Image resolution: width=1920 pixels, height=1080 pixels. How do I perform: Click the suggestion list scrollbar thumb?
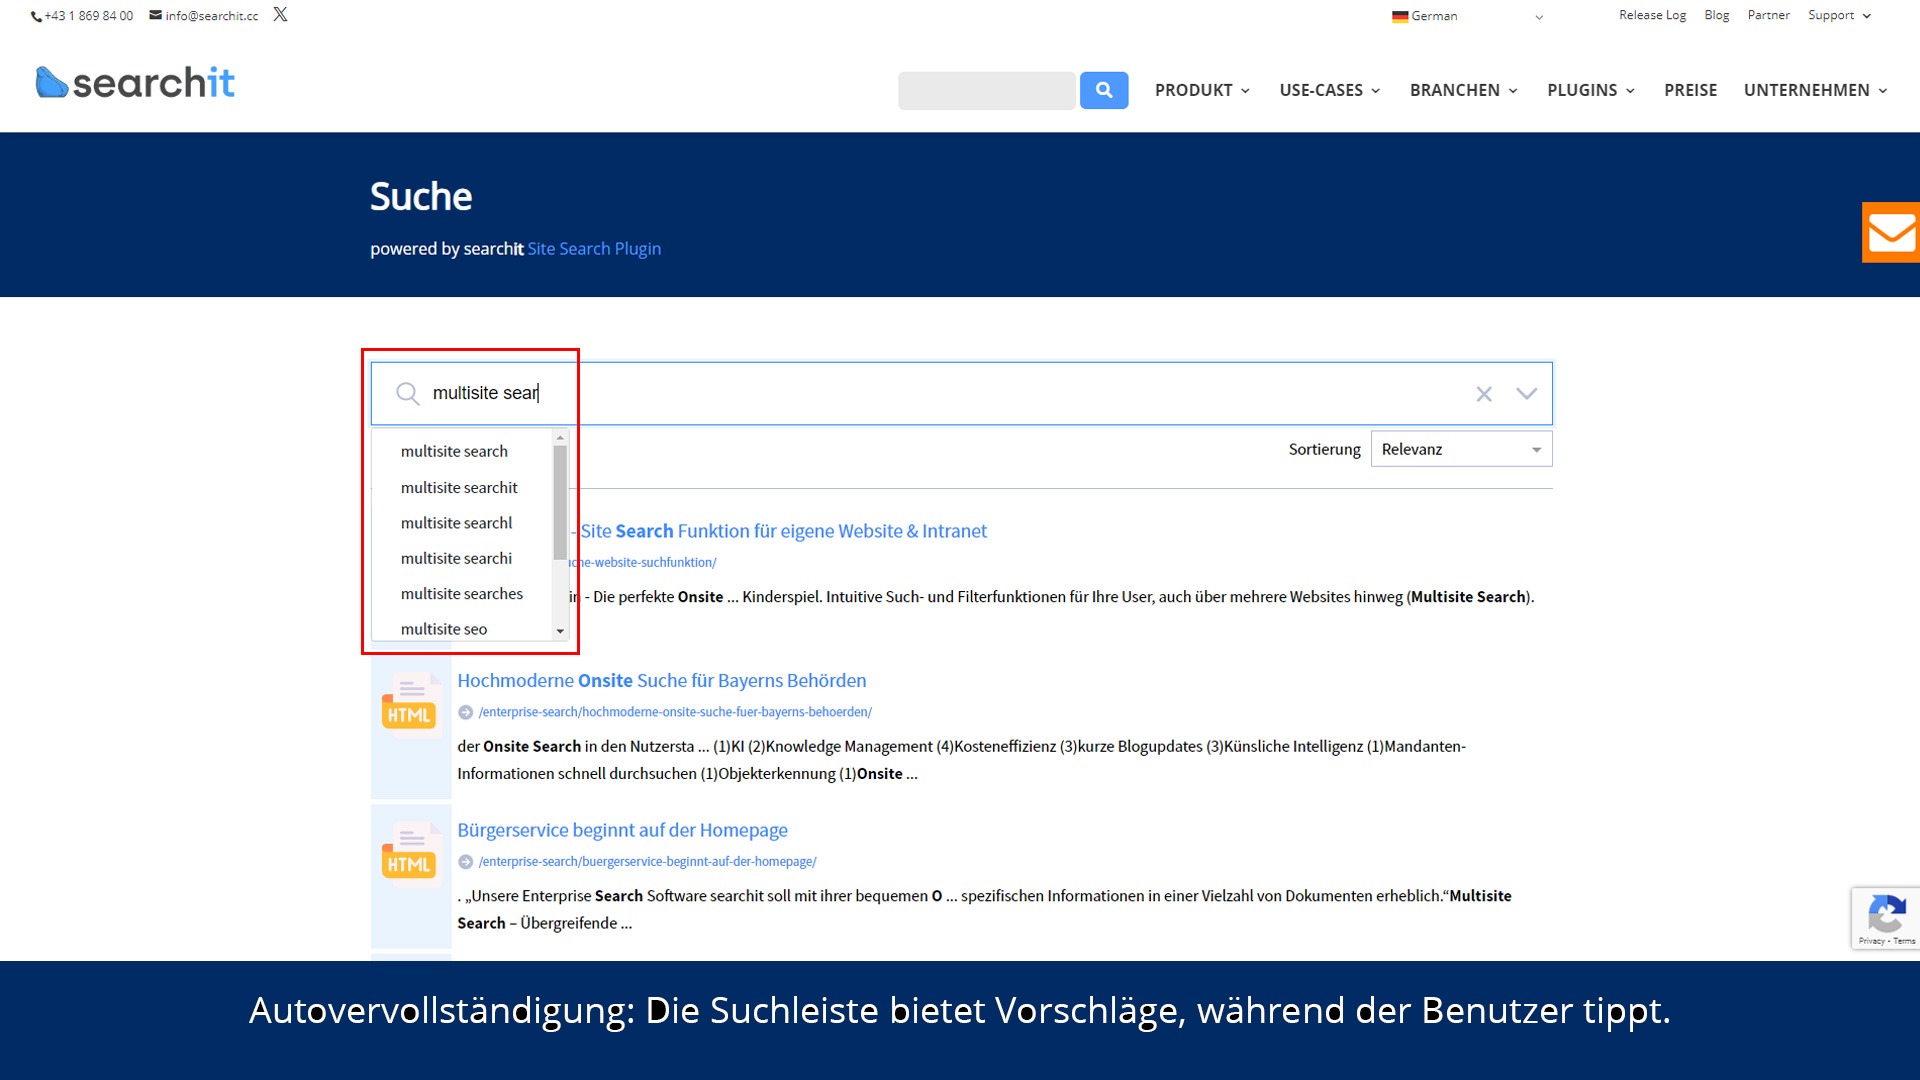(x=560, y=503)
